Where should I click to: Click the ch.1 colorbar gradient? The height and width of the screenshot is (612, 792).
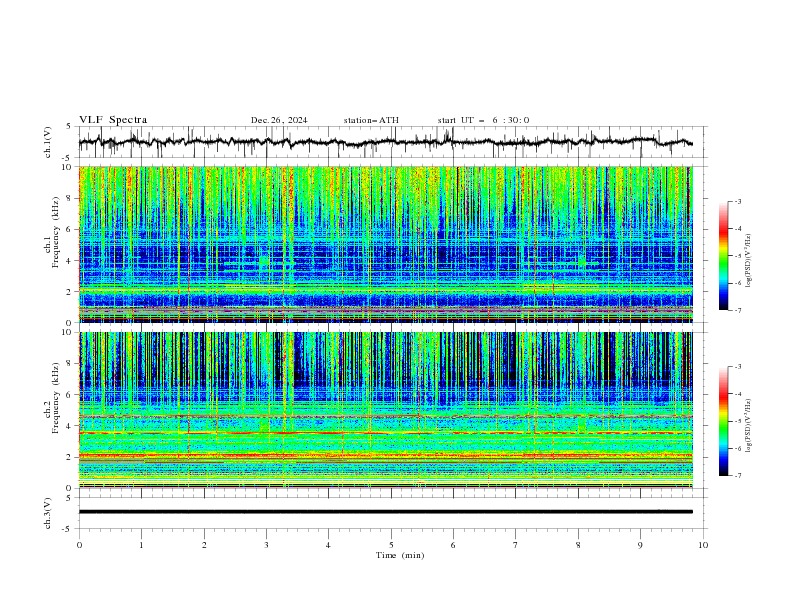click(724, 256)
